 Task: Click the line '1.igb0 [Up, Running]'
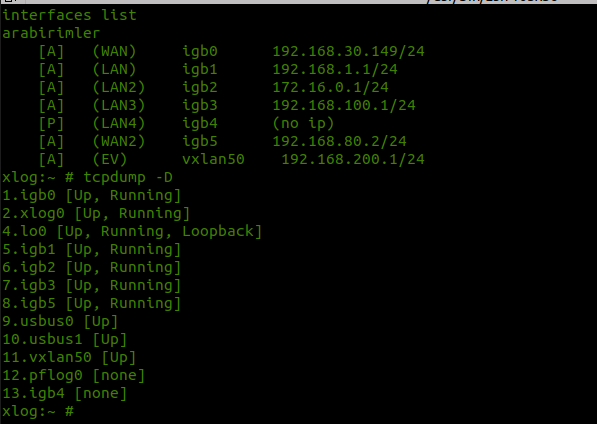(91, 195)
